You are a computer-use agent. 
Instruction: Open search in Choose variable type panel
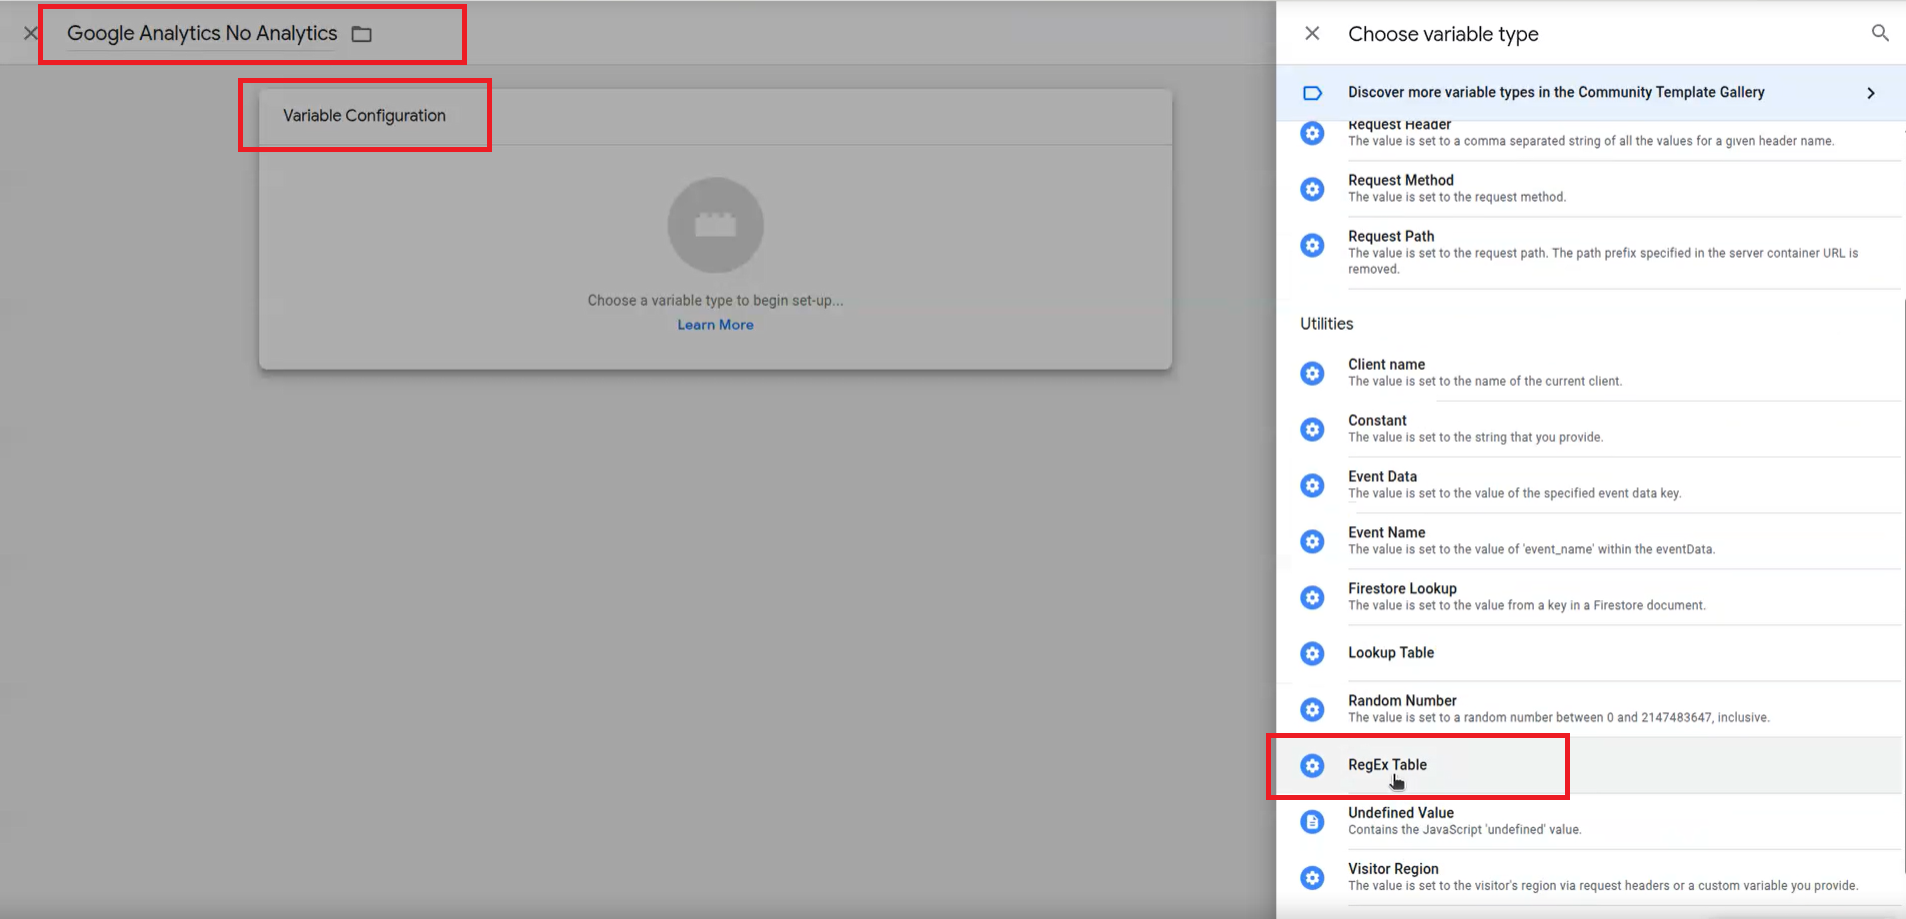point(1880,33)
